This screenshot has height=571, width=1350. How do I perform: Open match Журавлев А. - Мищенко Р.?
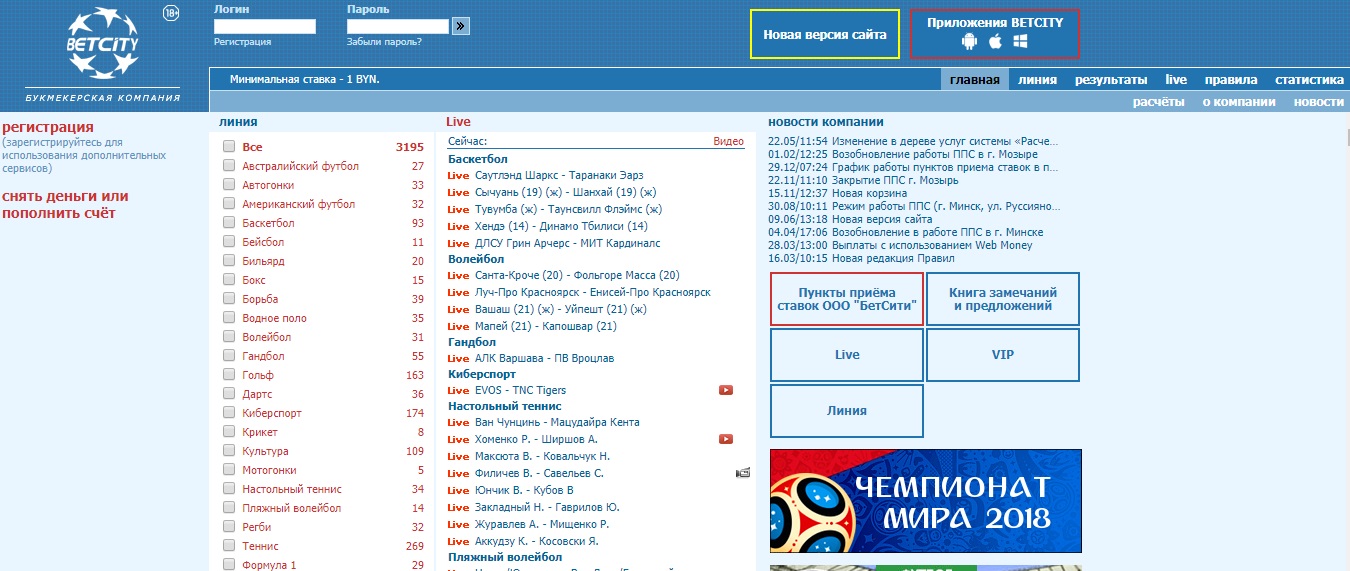click(542, 524)
